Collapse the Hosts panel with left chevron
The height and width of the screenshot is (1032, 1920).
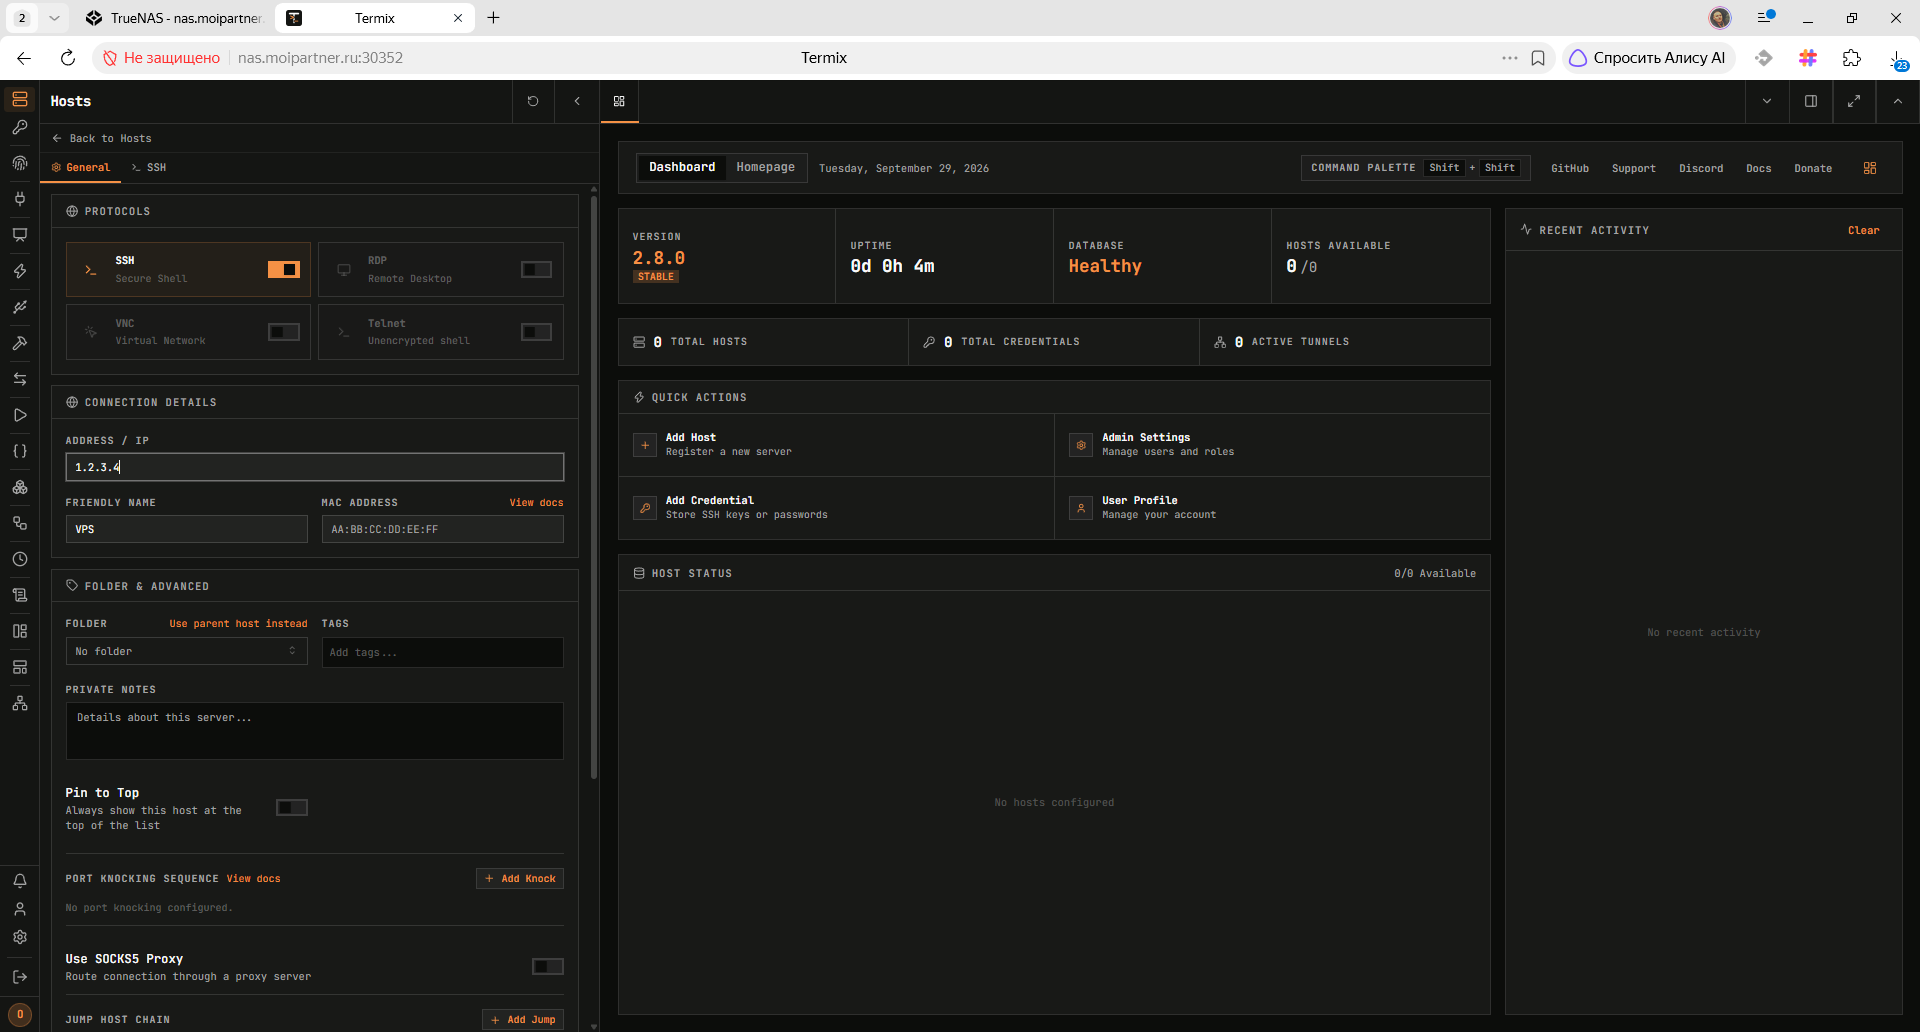577,101
